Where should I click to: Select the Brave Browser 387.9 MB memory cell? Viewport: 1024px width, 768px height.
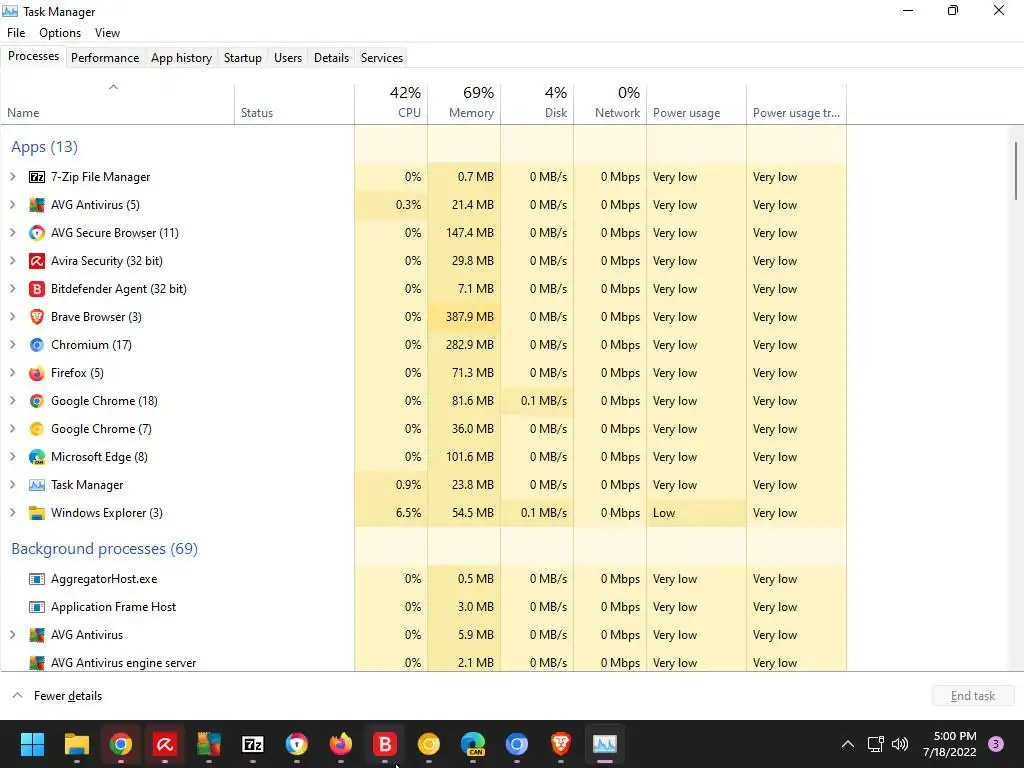[x=464, y=317]
